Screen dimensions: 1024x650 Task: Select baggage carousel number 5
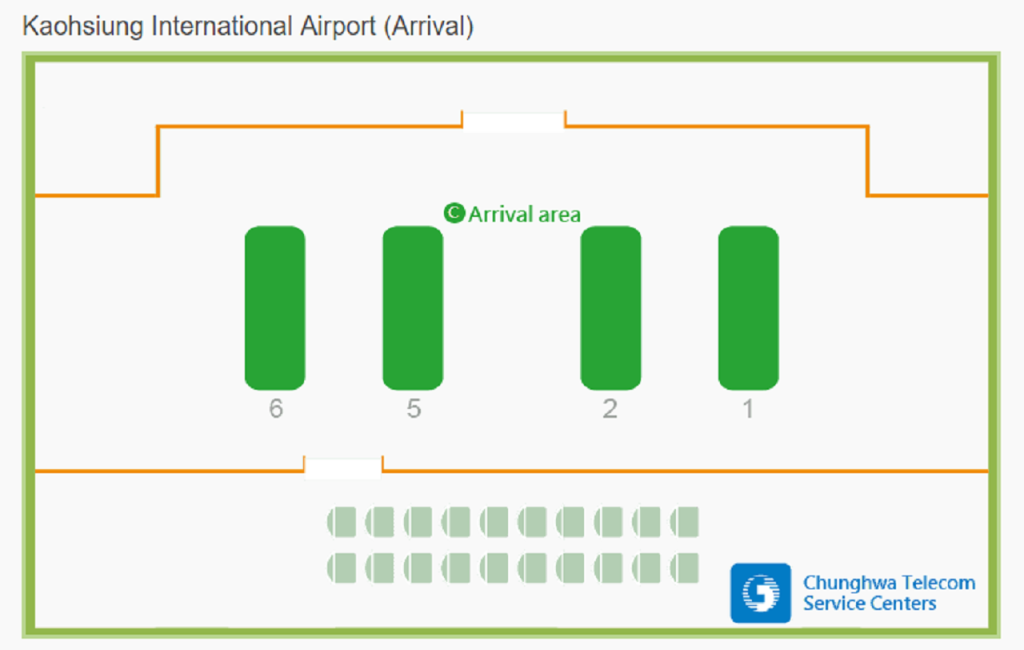coord(413,307)
